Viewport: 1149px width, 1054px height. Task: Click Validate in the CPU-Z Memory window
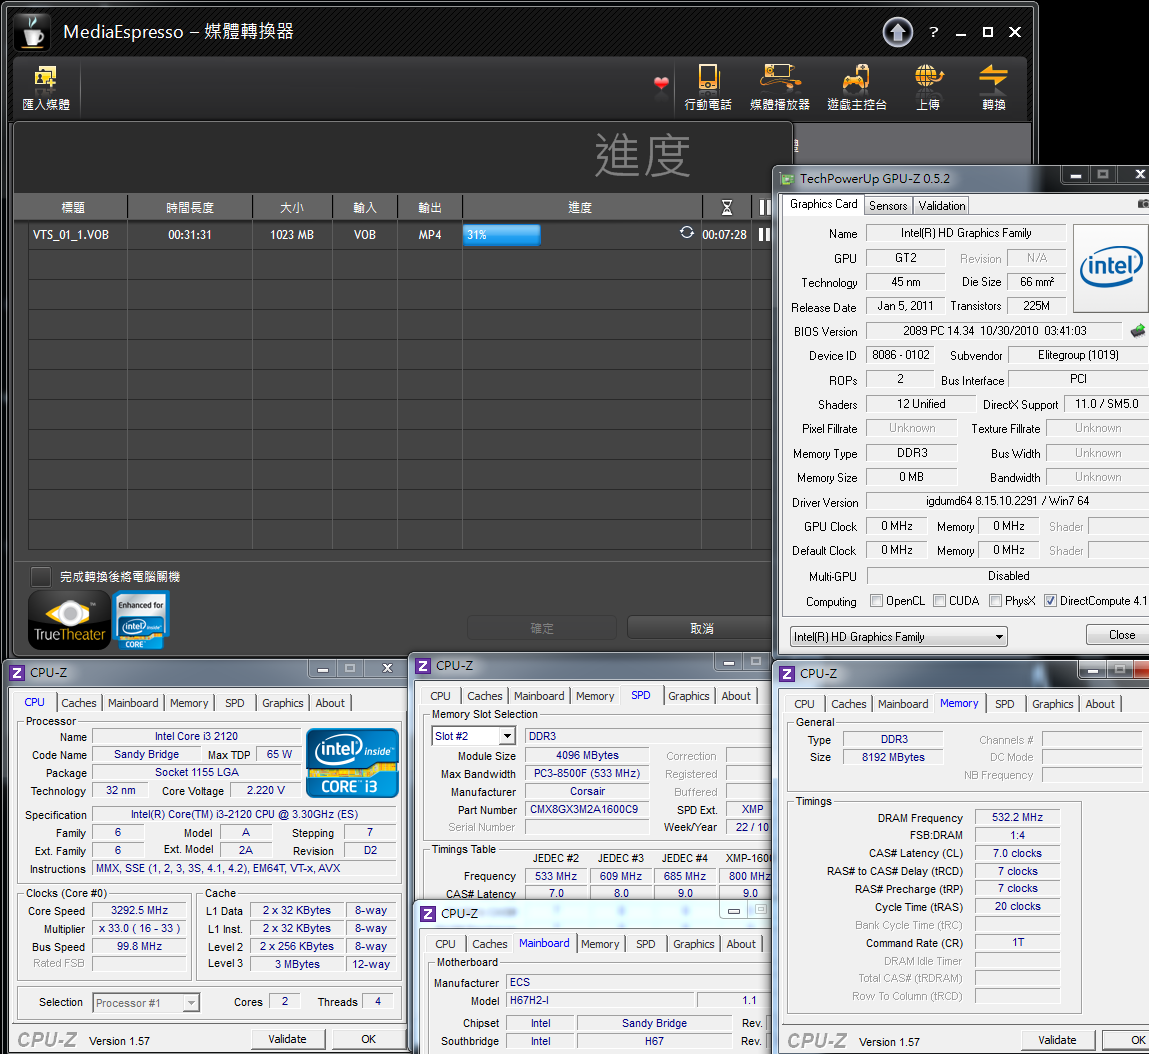pos(1057,1040)
